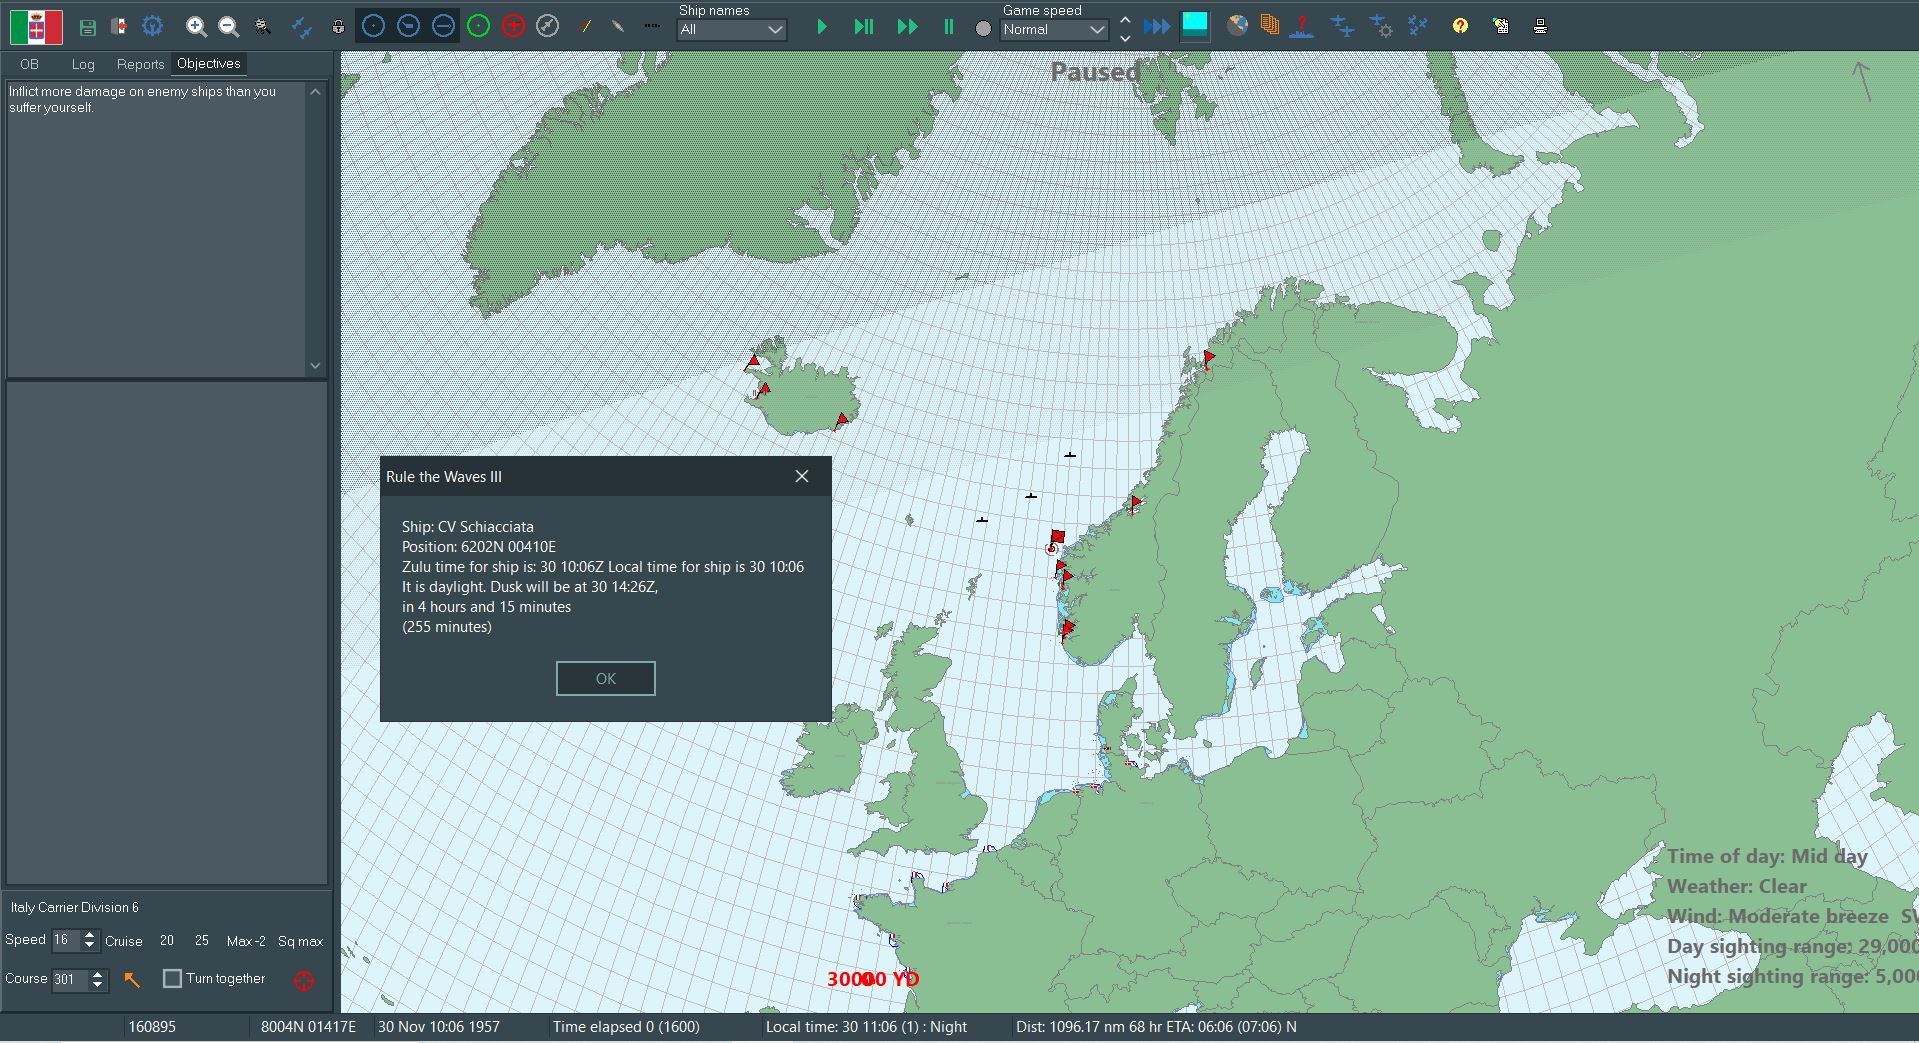Click the ship magnifier zoom icon
Image resolution: width=1919 pixels, height=1043 pixels.
click(262, 27)
